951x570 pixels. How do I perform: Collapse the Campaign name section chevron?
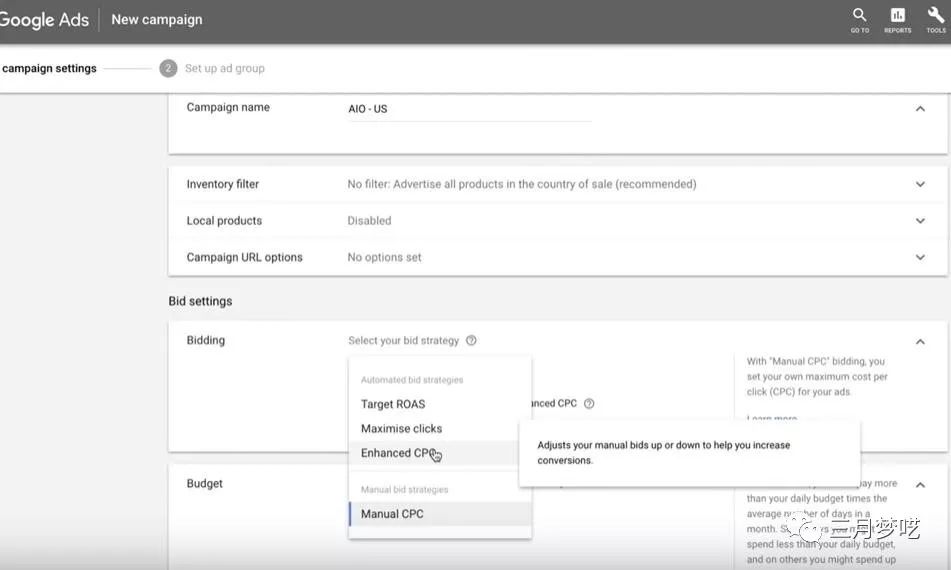tap(920, 108)
